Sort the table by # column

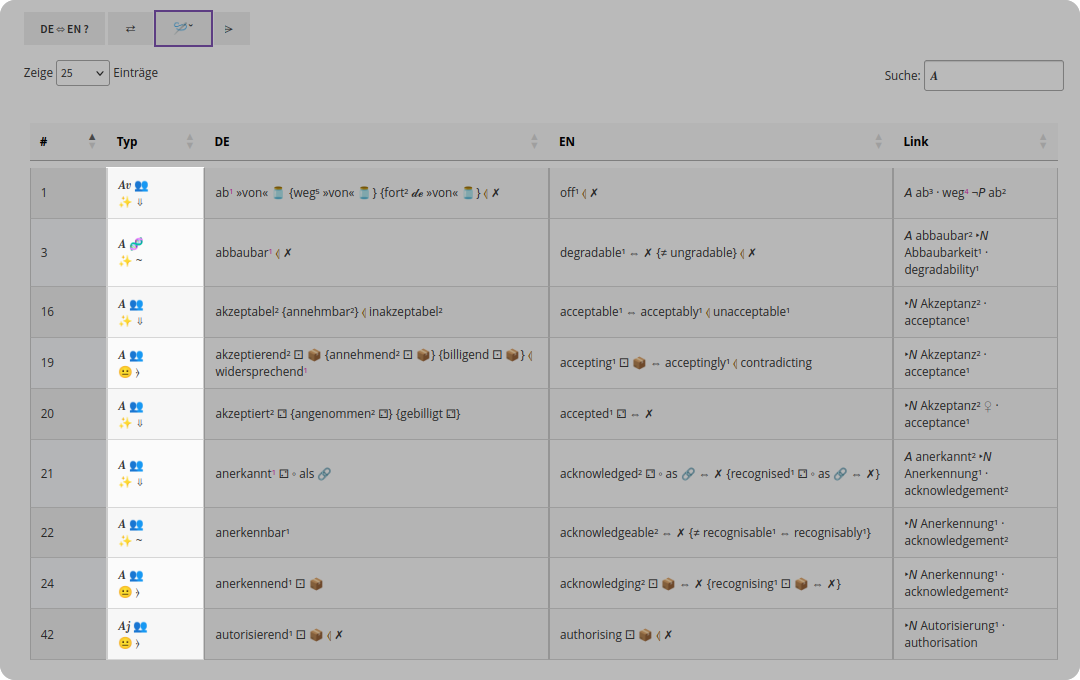pyautogui.click(x=68, y=141)
